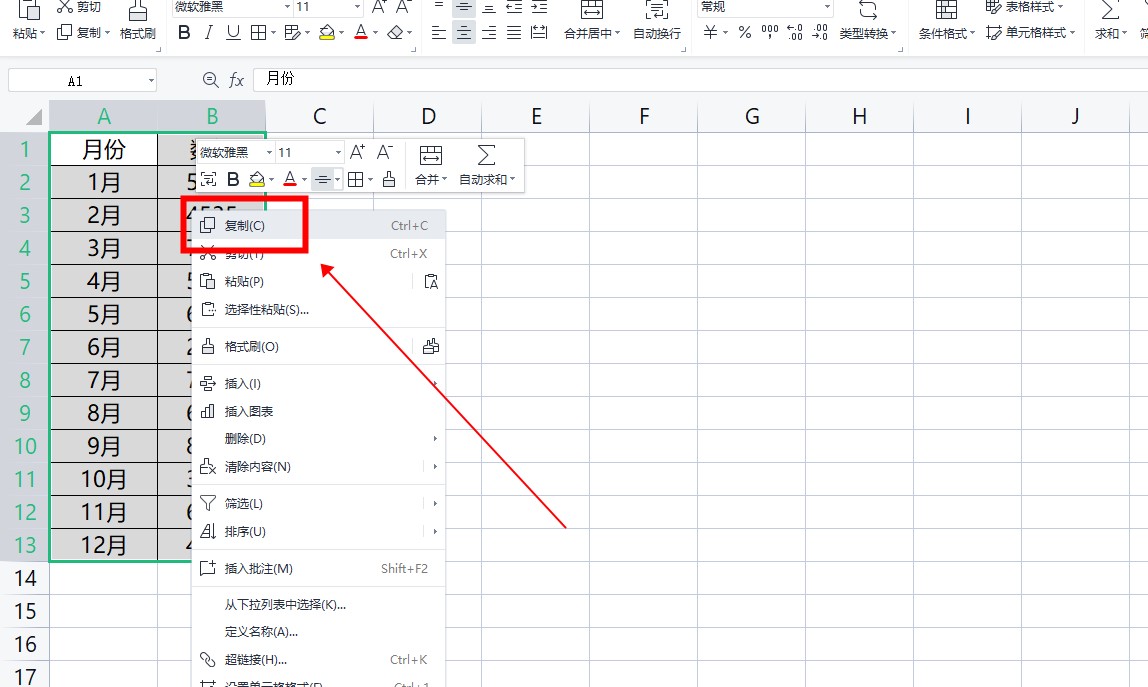The image size is (1148, 687).
Task: Click the Format Painter (格式刷) ribbon icon
Action: 137,20
